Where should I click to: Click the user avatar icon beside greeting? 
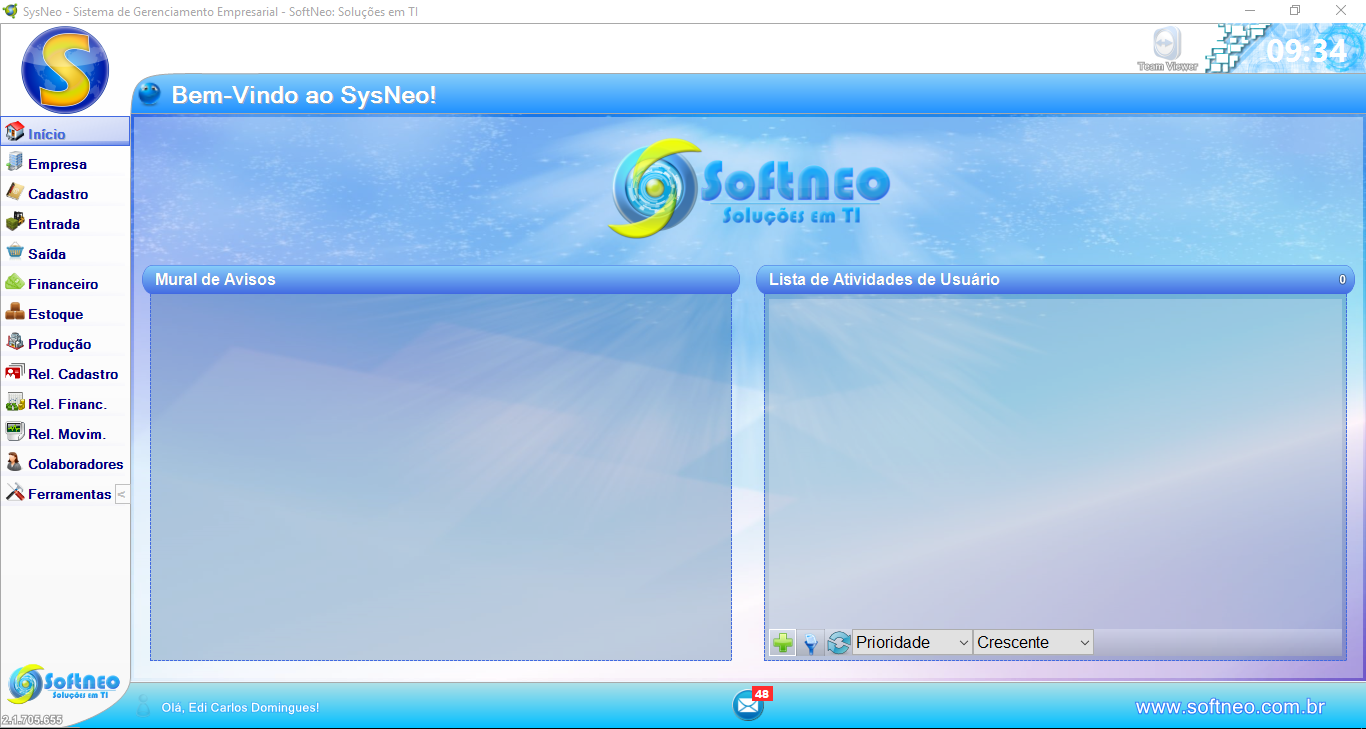[144, 706]
